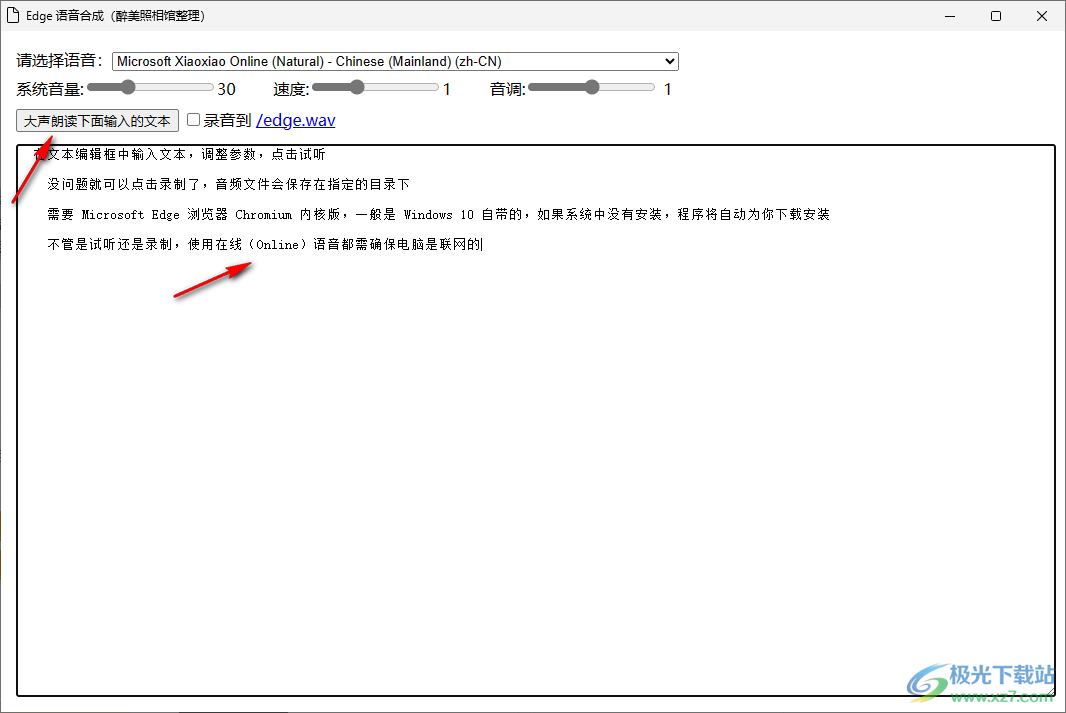Minimize the Edge 语音合成 window
Image resolution: width=1066 pixels, height=713 pixels.
948,16
